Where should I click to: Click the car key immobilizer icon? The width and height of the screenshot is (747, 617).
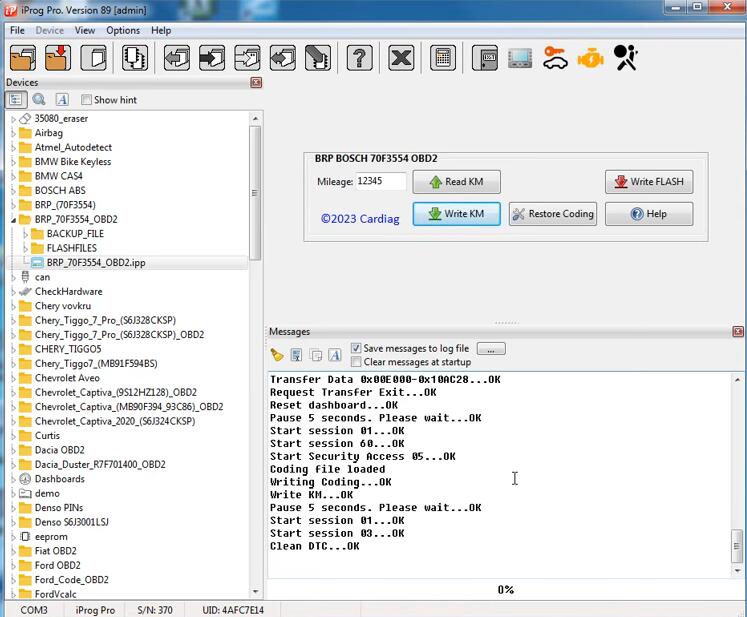[x=555, y=58]
